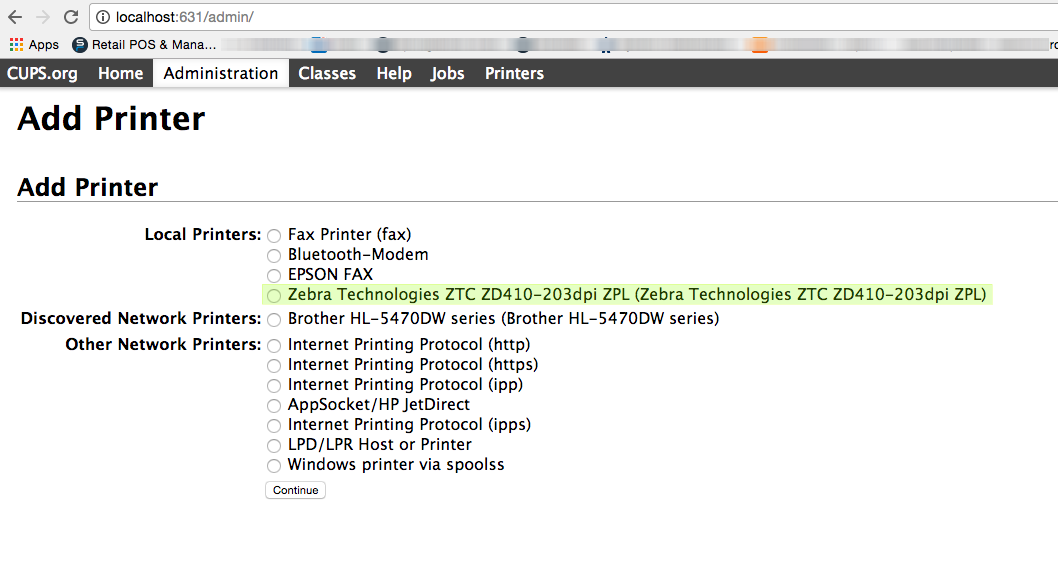Click the browser back arrow
1058x574 pixels.
click(15, 17)
